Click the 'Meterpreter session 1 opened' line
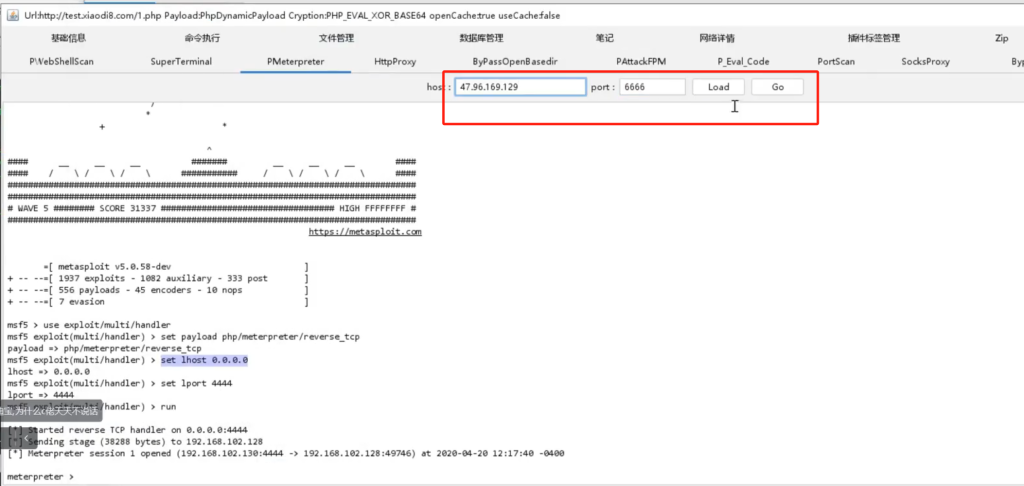Image resolution: width=1024 pixels, height=486 pixels. tap(286, 453)
